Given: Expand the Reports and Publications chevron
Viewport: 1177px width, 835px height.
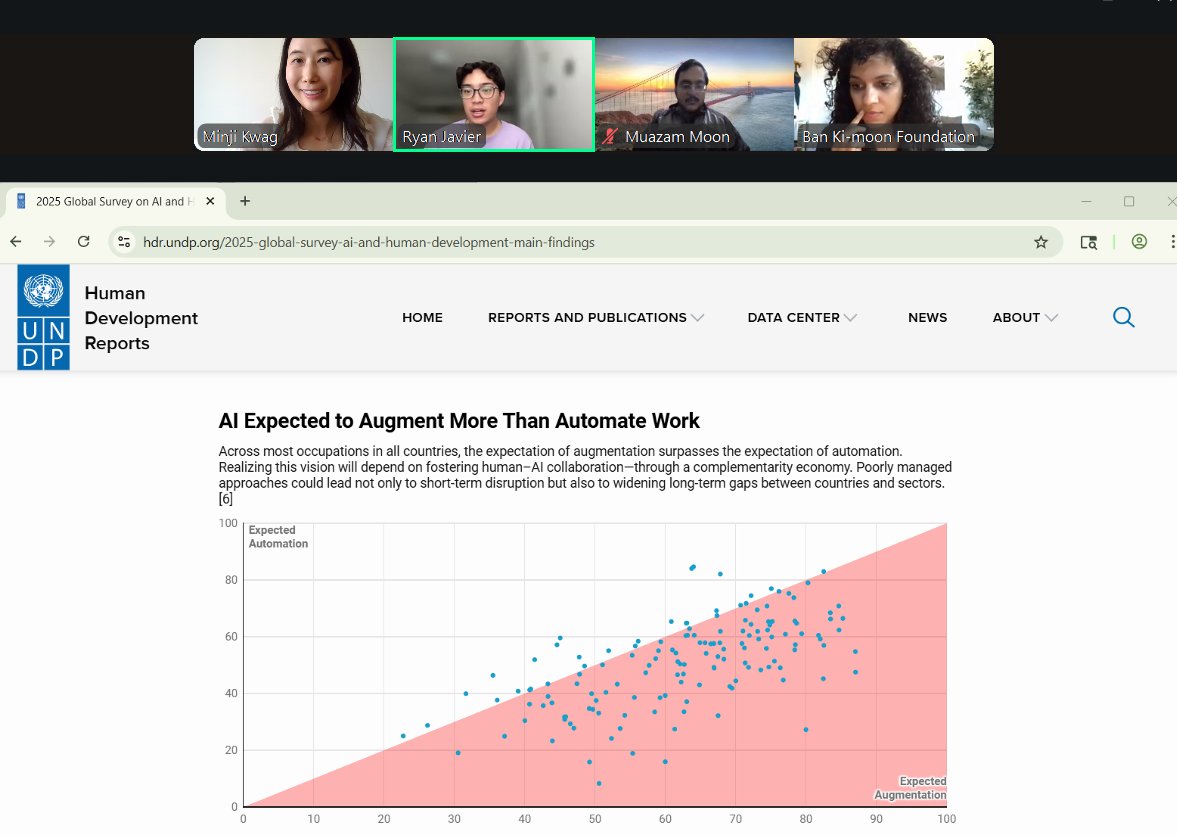Looking at the screenshot, I should 697,318.
